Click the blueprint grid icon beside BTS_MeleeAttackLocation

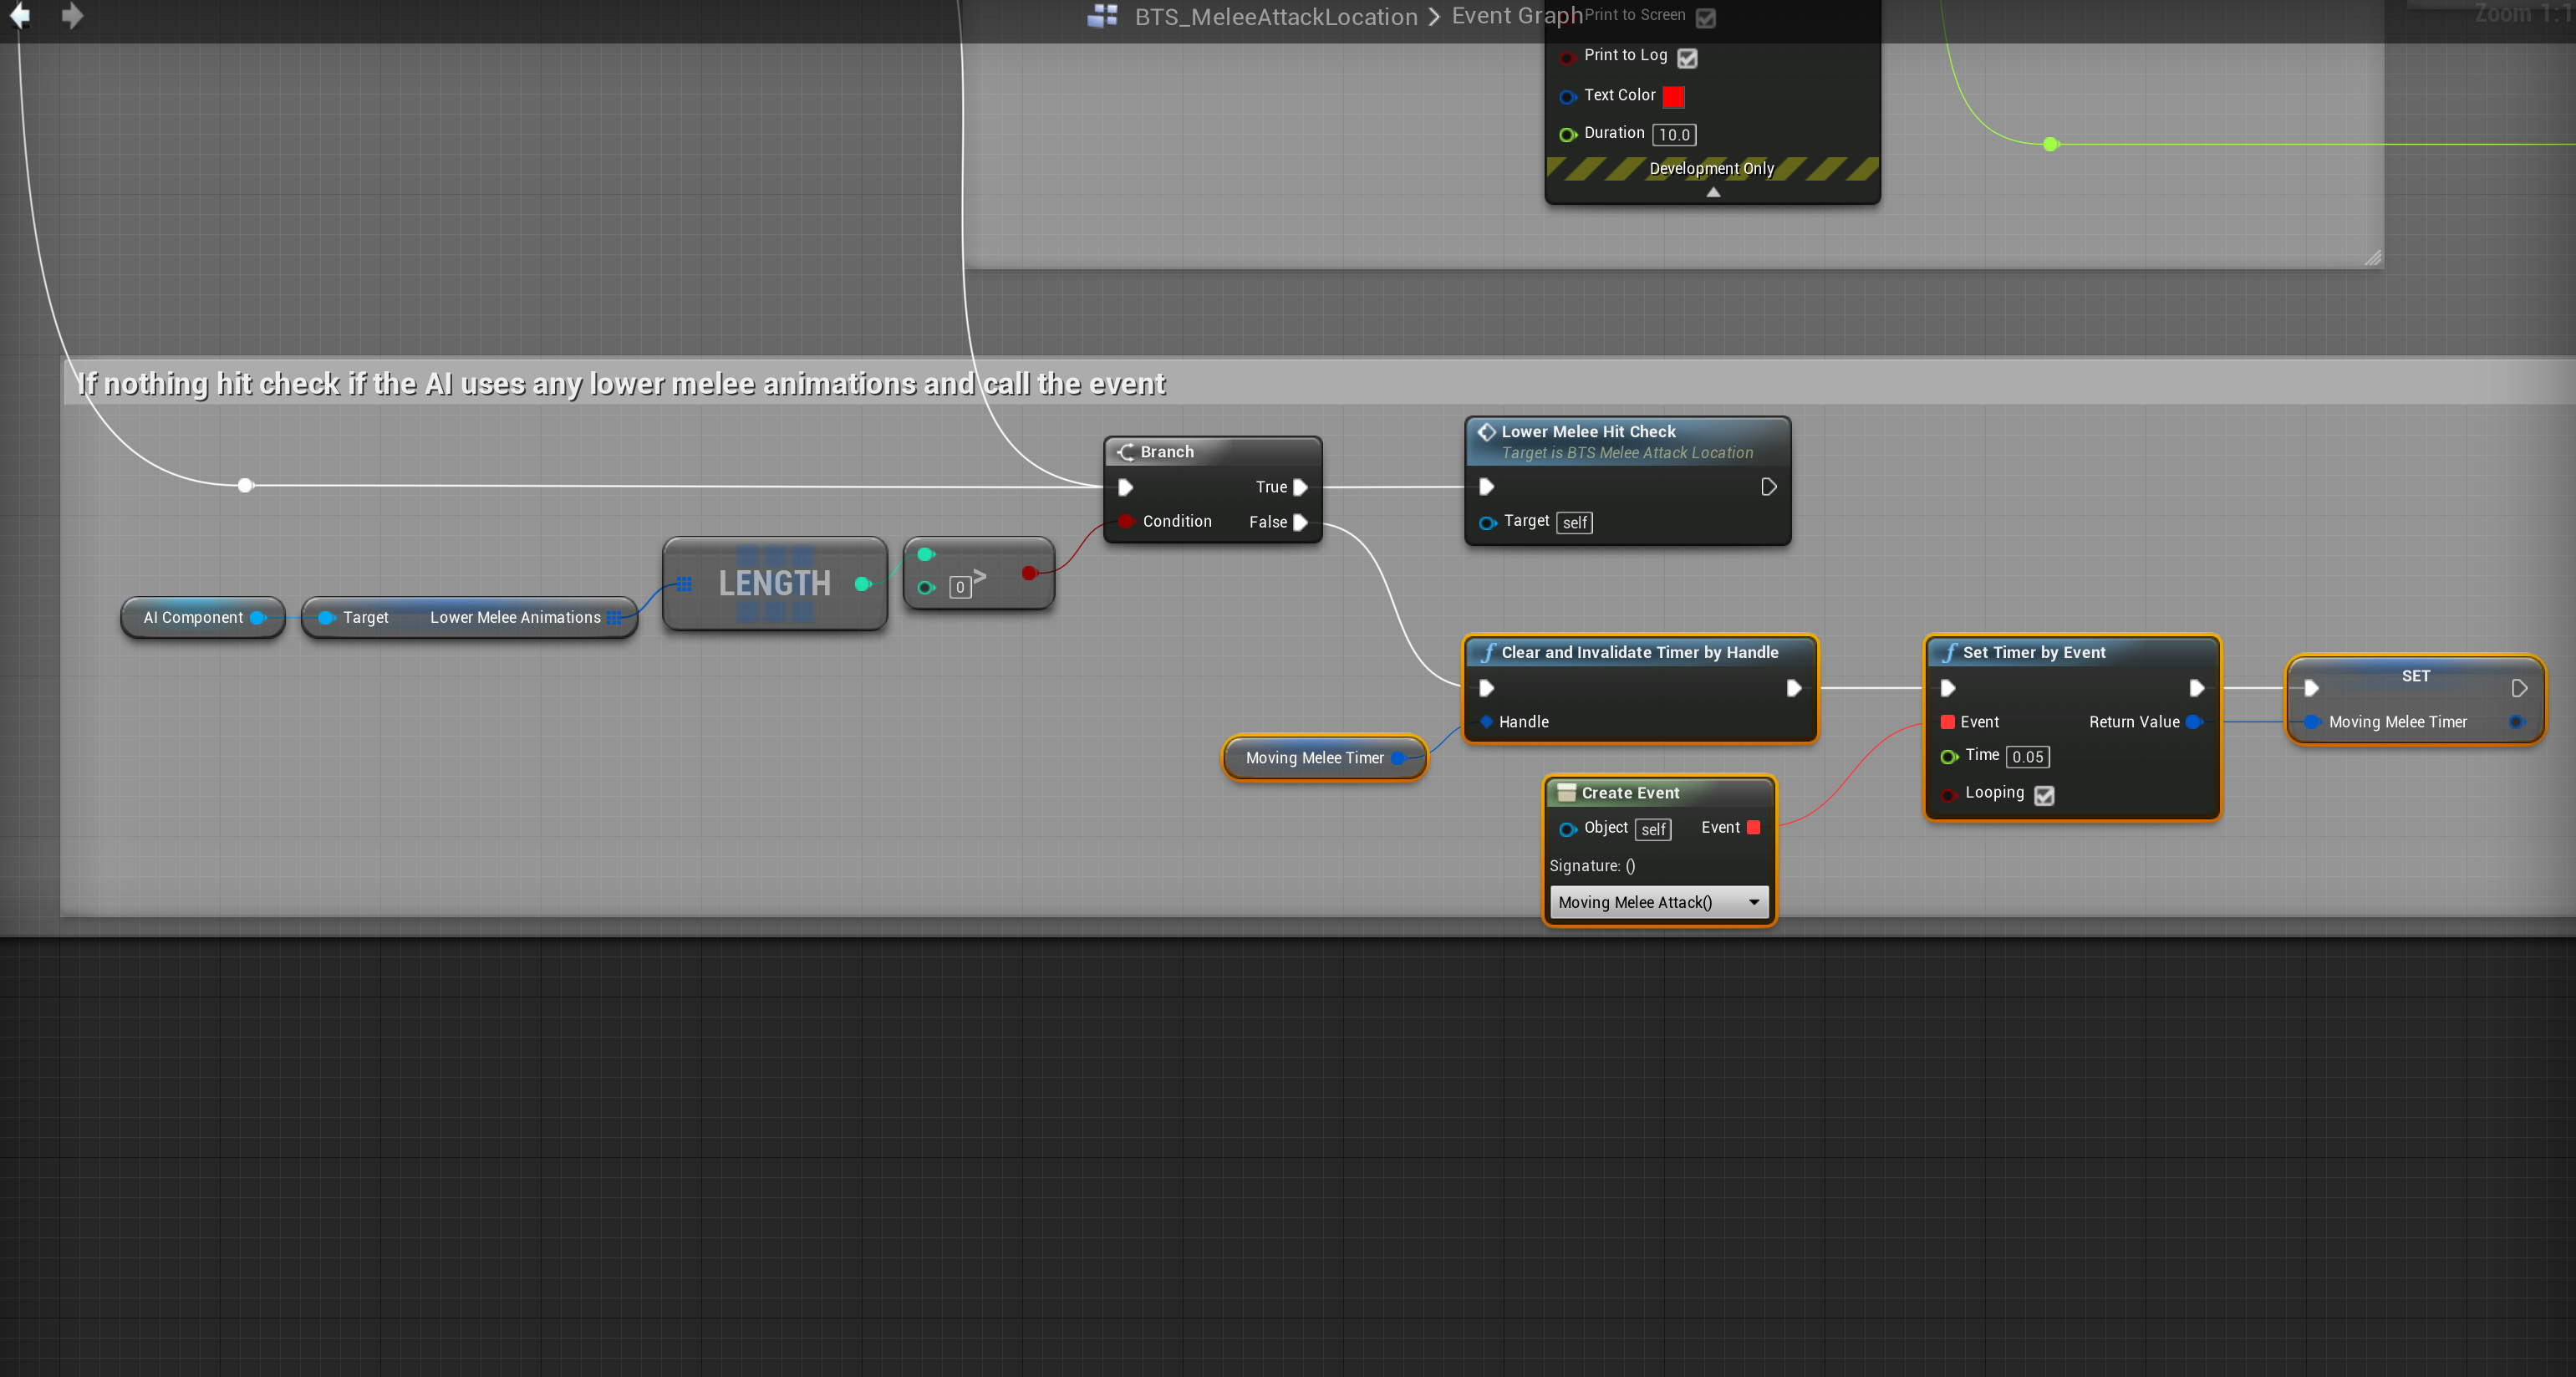tap(1102, 16)
